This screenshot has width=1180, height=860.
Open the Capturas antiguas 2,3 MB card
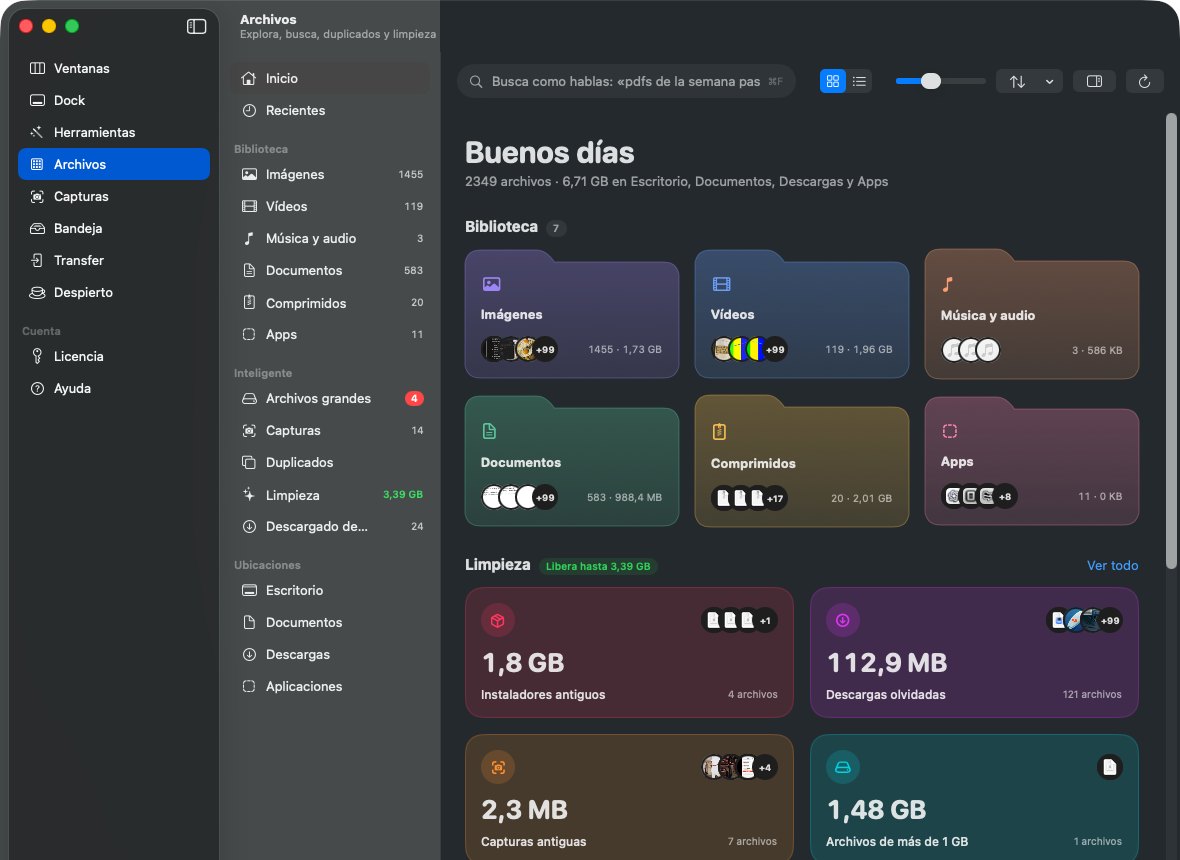tap(629, 798)
